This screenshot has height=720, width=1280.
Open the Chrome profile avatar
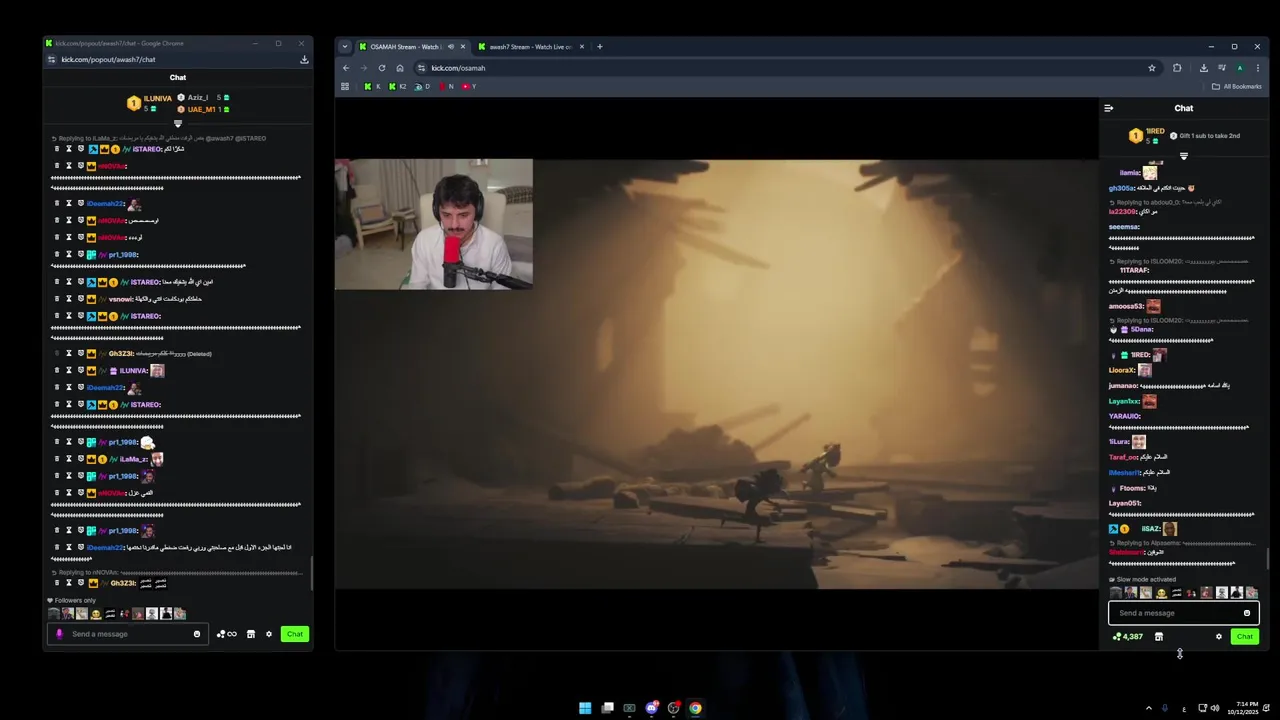(x=1240, y=68)
